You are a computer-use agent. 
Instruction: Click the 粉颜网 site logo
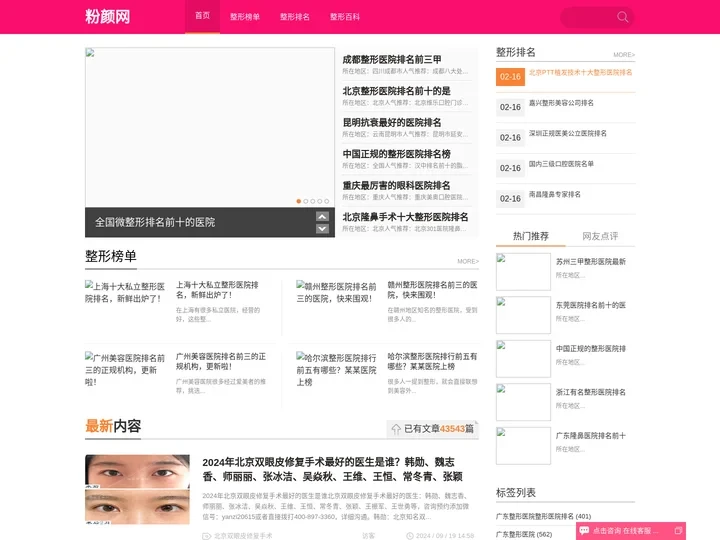[107, 17]
